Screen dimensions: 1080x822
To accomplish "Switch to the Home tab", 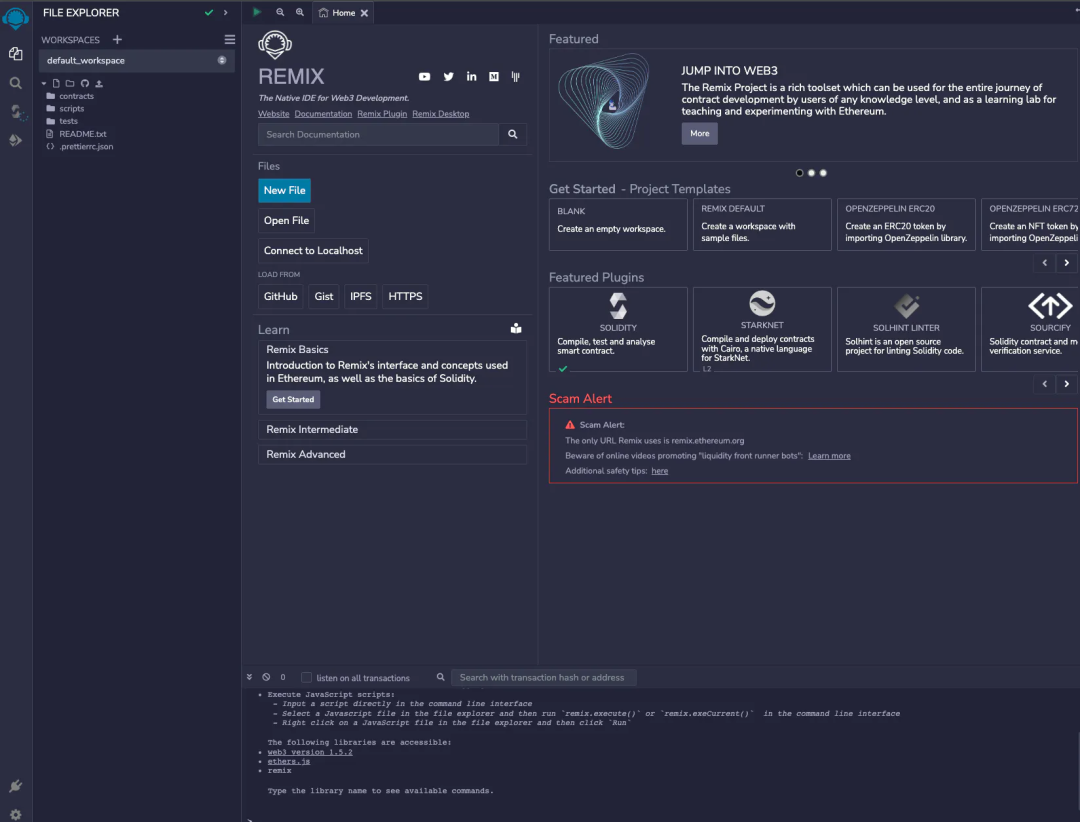I will click(x=343, y=13).
